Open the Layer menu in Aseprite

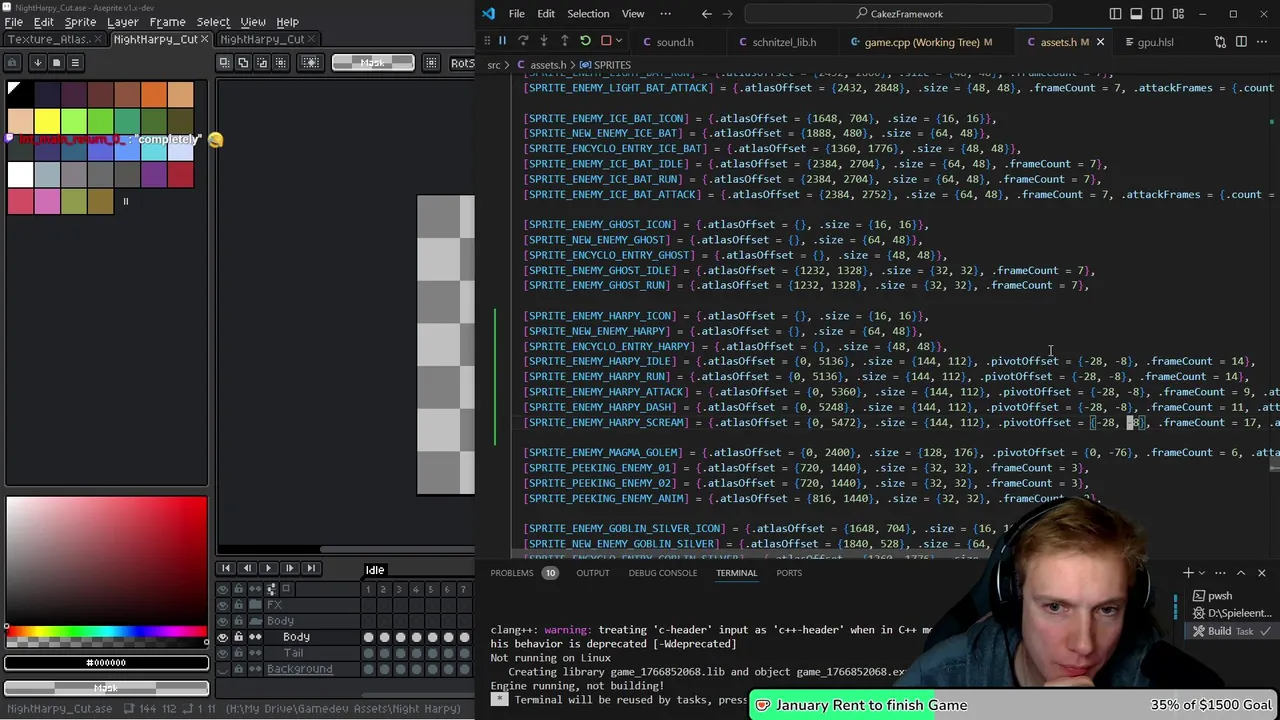[x=123, y=22]
